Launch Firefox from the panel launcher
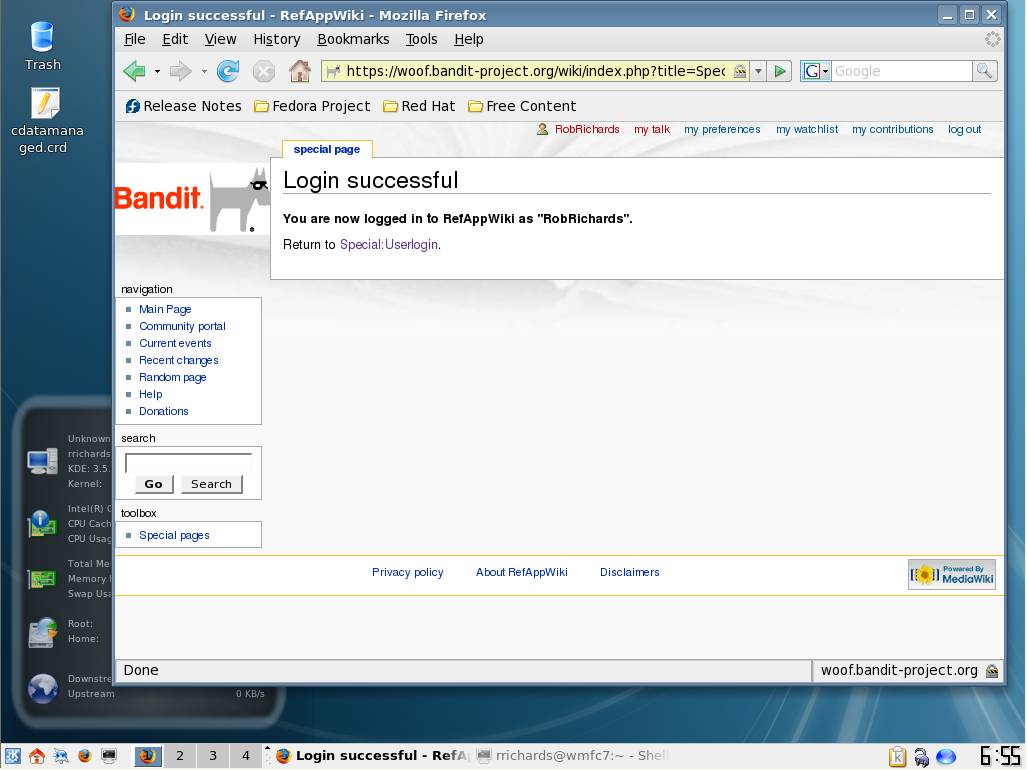Image resolution: width=1027 pixels, height=770 pixels. [84, 756]
